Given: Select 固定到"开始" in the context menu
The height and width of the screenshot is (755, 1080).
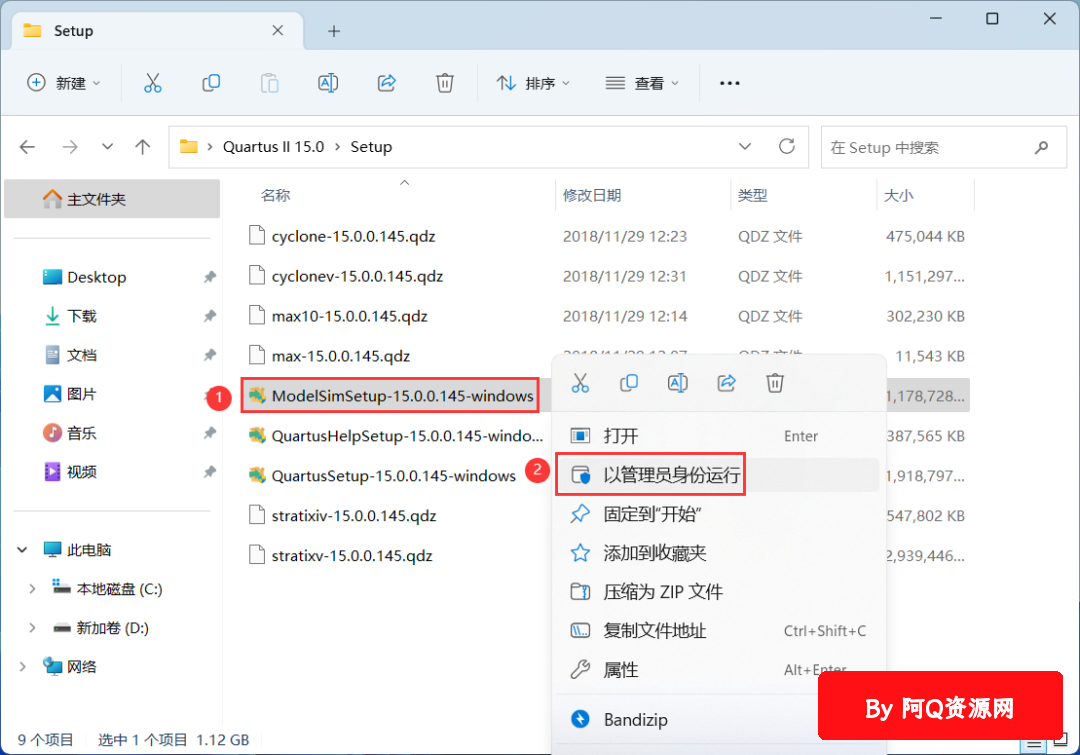Looking at the screenshot, I should 718,514.
